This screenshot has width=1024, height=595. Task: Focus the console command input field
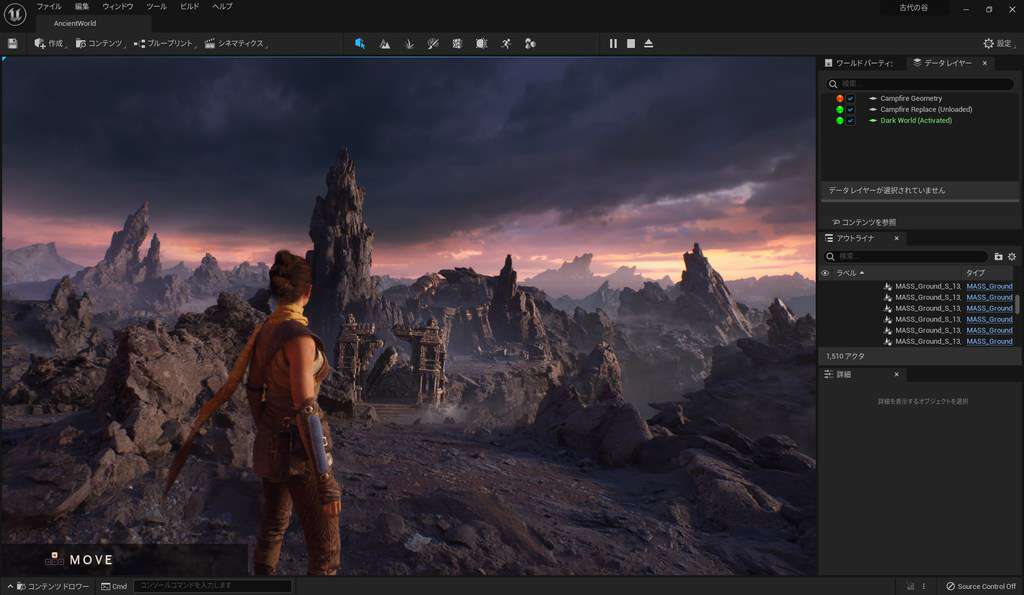(x=213, y=587)
